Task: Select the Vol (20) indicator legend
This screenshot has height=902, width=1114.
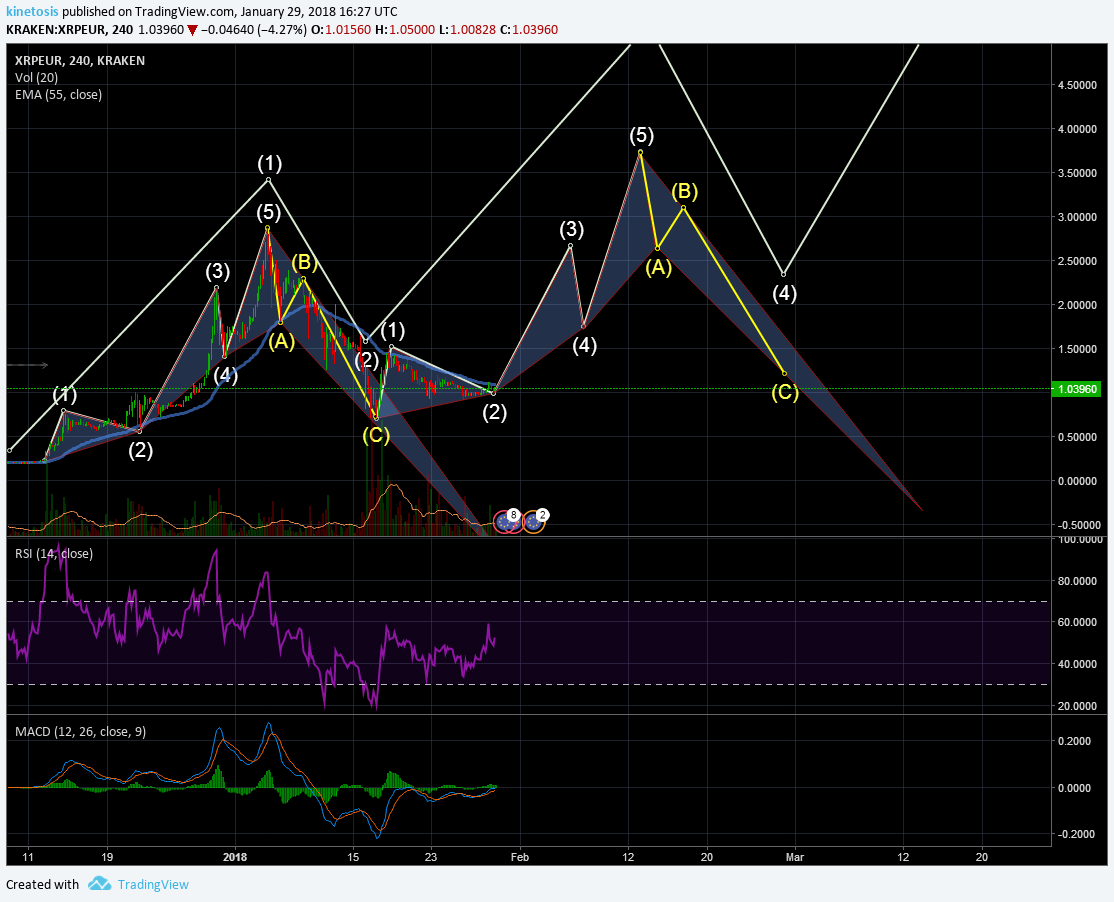Action: (x=36, y=77)
